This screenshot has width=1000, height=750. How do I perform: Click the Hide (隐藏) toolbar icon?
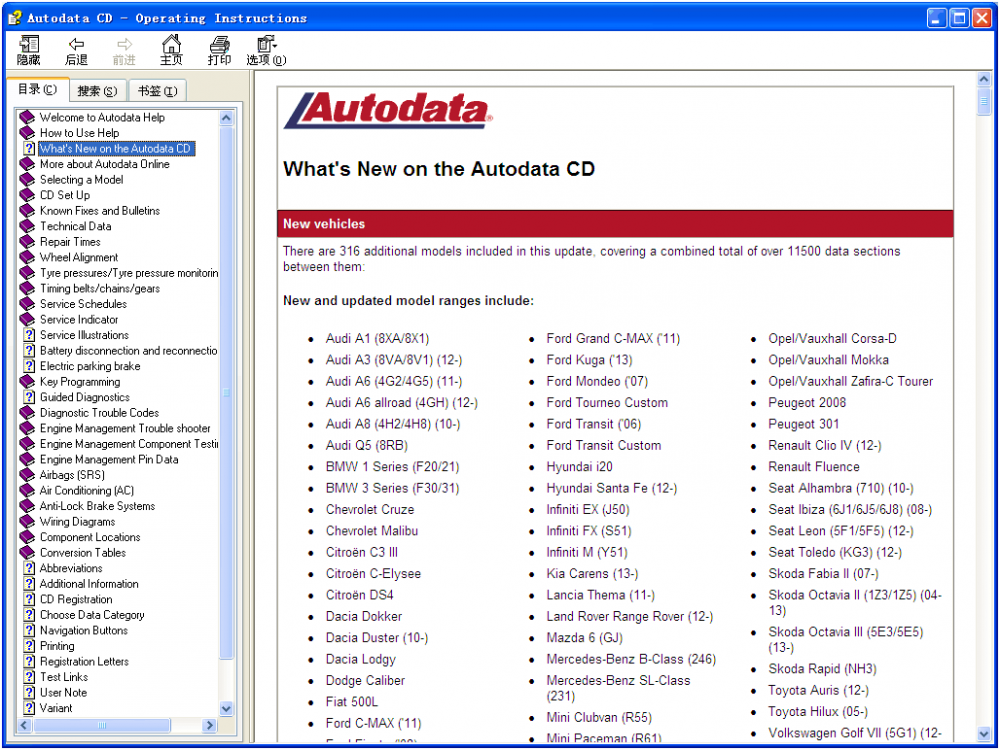(29, 45)
